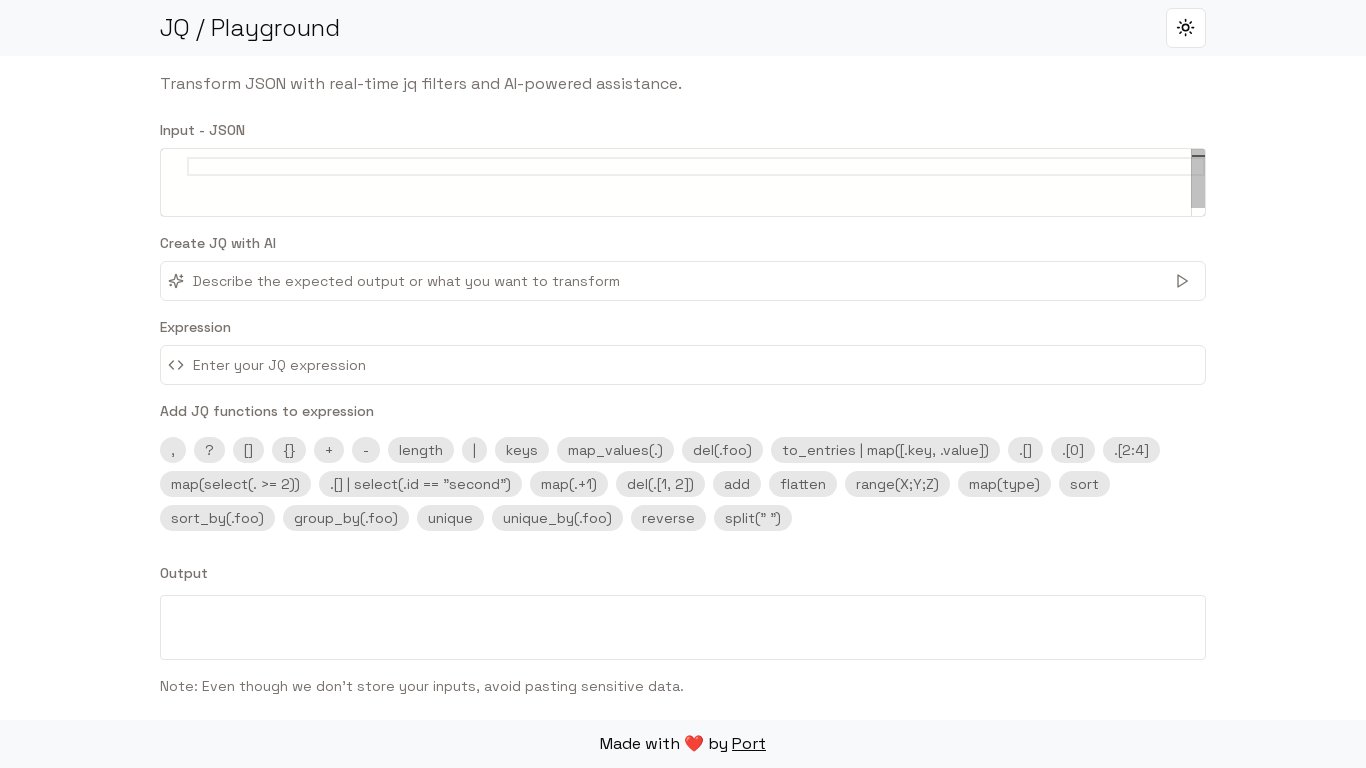1366x768 pixels.
Task: Add the .[] iterator chip
Action: point(1025,450)
